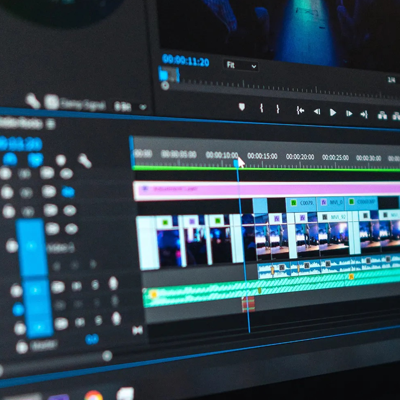Image resolution: width=400 pixels, height=400 pixels.
Task: Enable voice-over record on the last audio track
Action: point(116,319)
